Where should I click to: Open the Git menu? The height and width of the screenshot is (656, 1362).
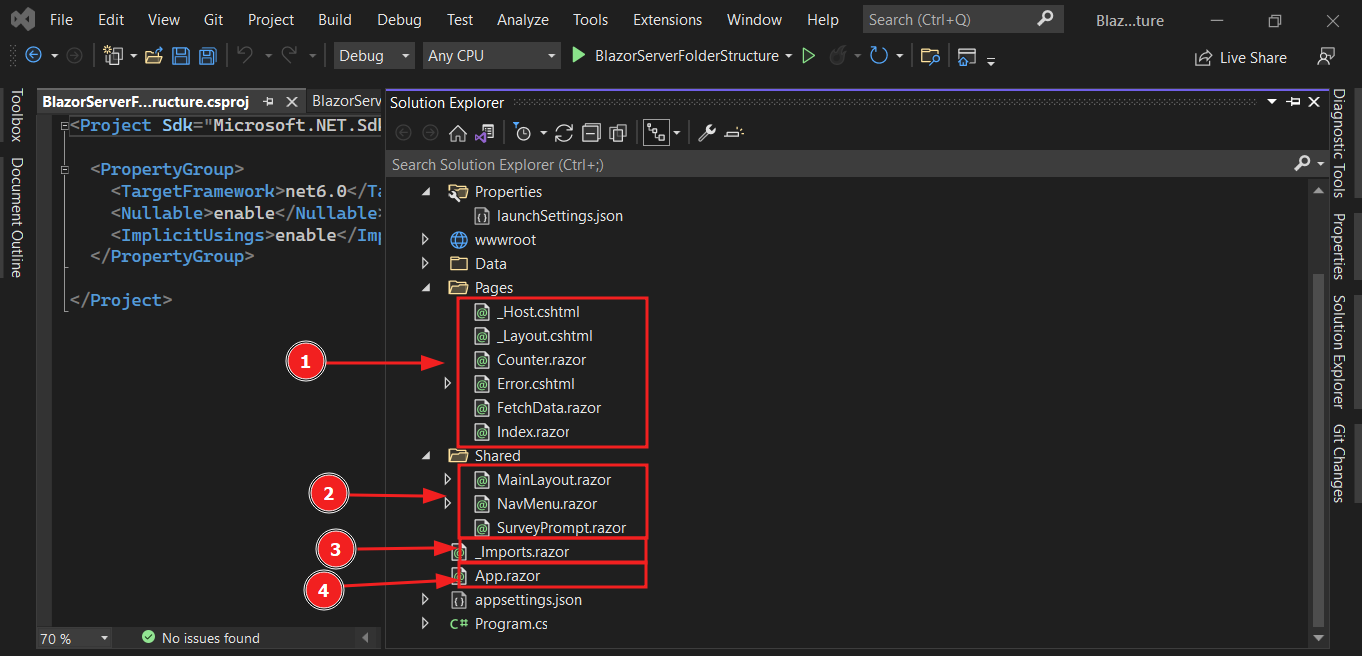coord(213,20)
